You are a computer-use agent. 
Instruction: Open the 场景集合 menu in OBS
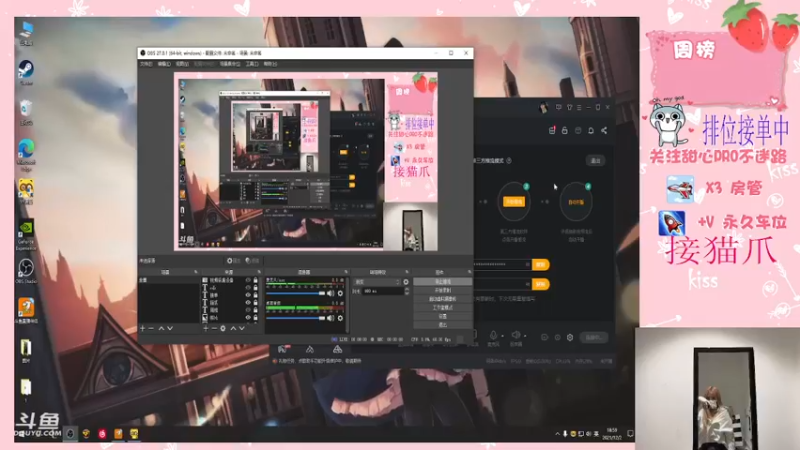tap(230, 64)
